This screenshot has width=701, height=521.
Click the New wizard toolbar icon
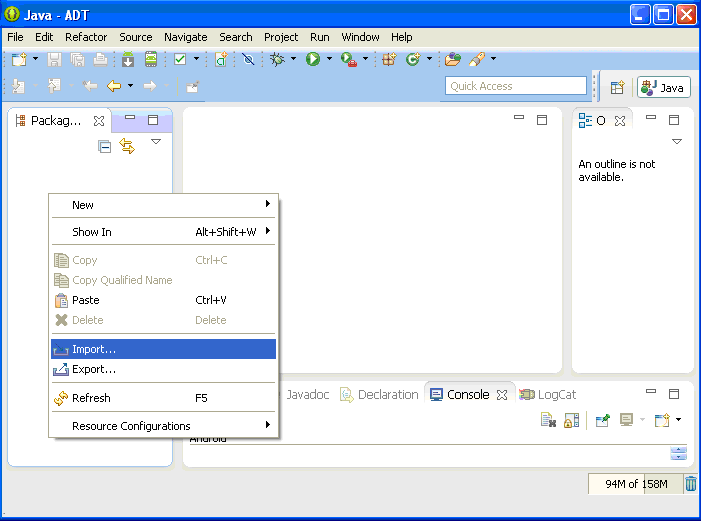point(19,59)
